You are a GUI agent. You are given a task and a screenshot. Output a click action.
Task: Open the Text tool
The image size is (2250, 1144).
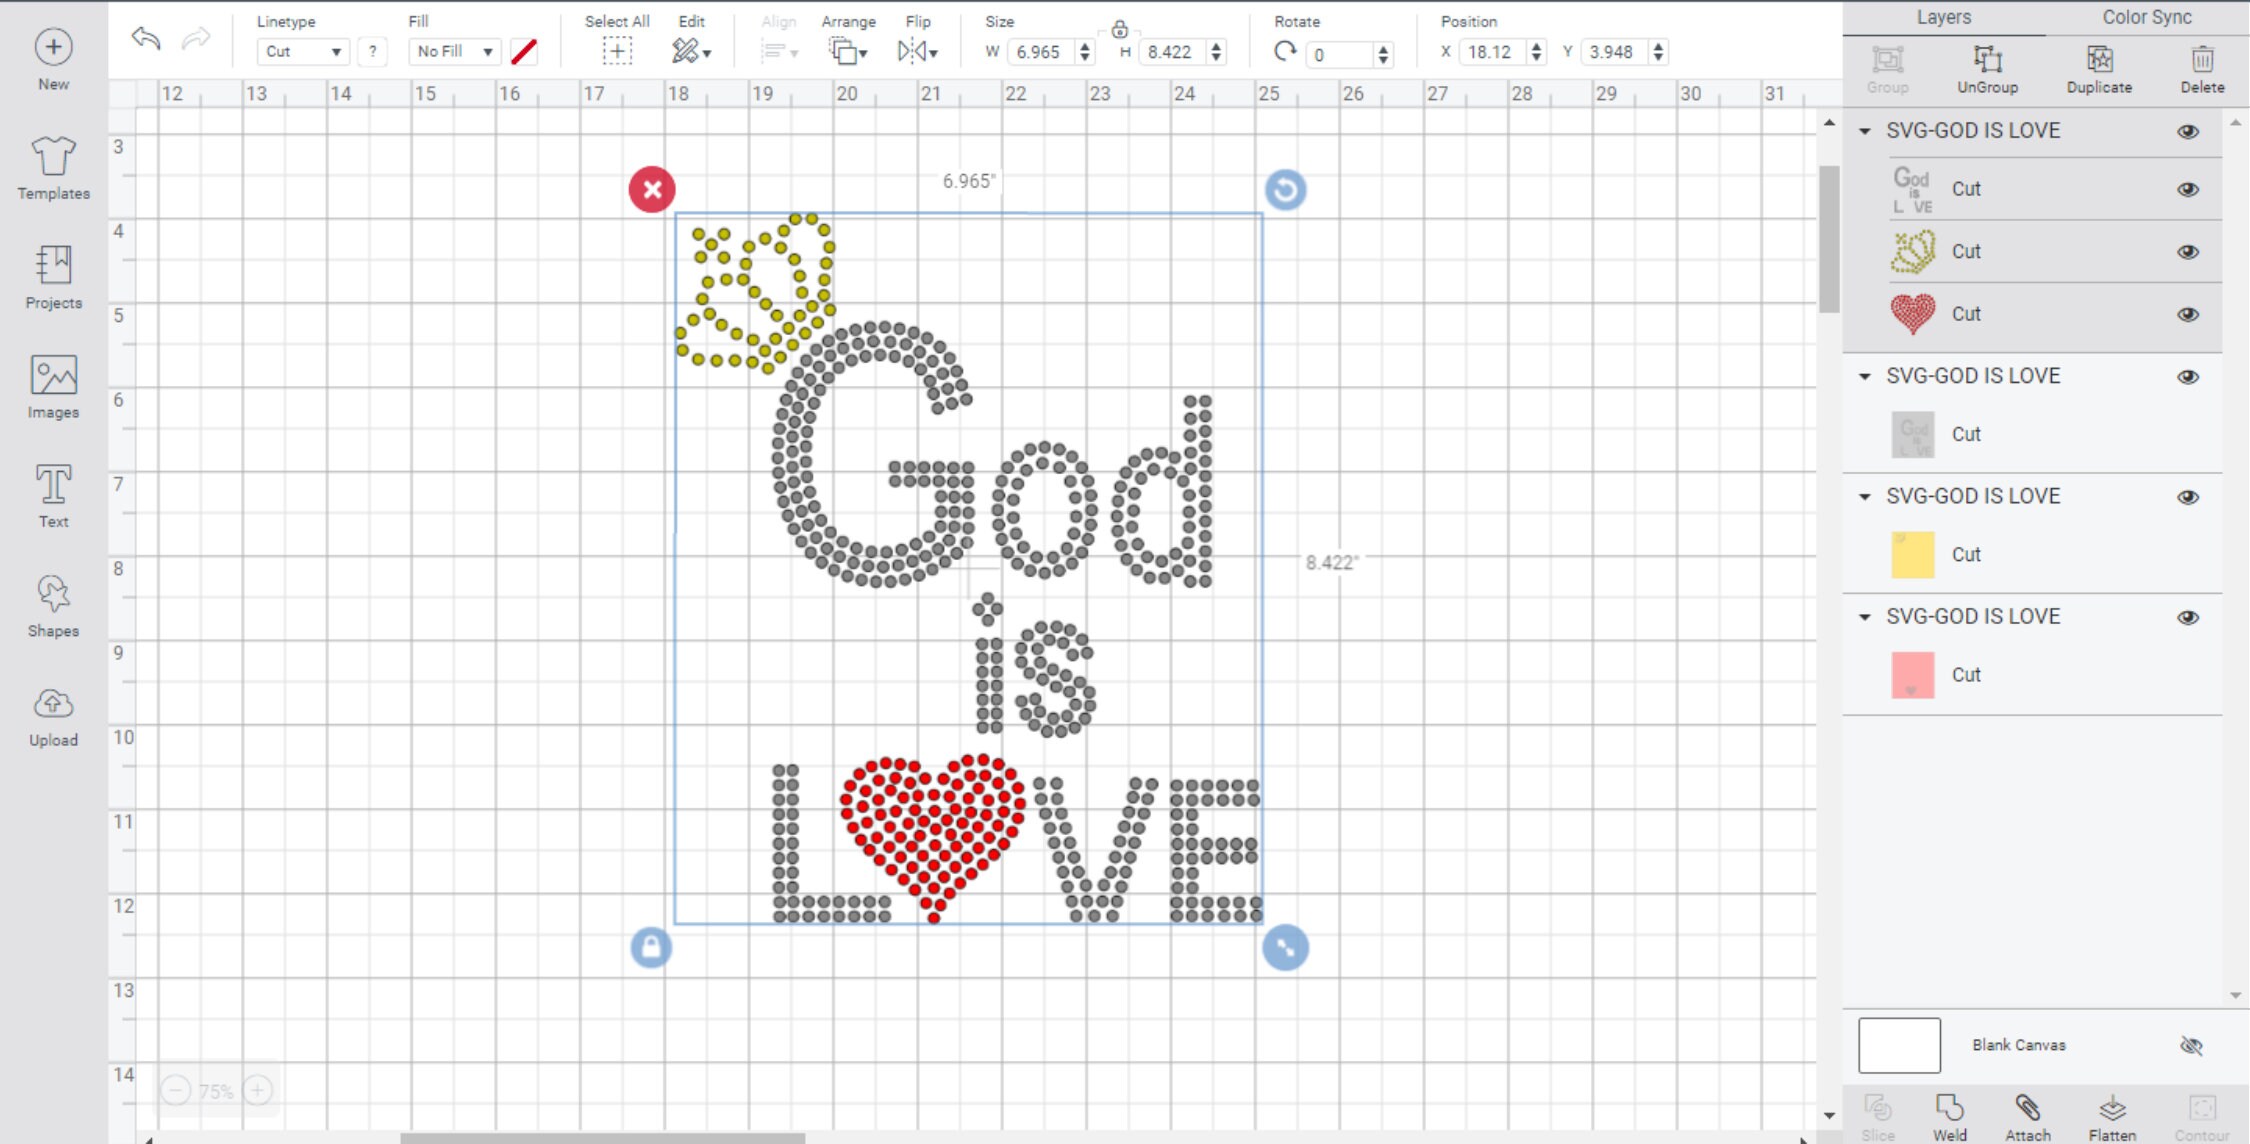point(52,495)
